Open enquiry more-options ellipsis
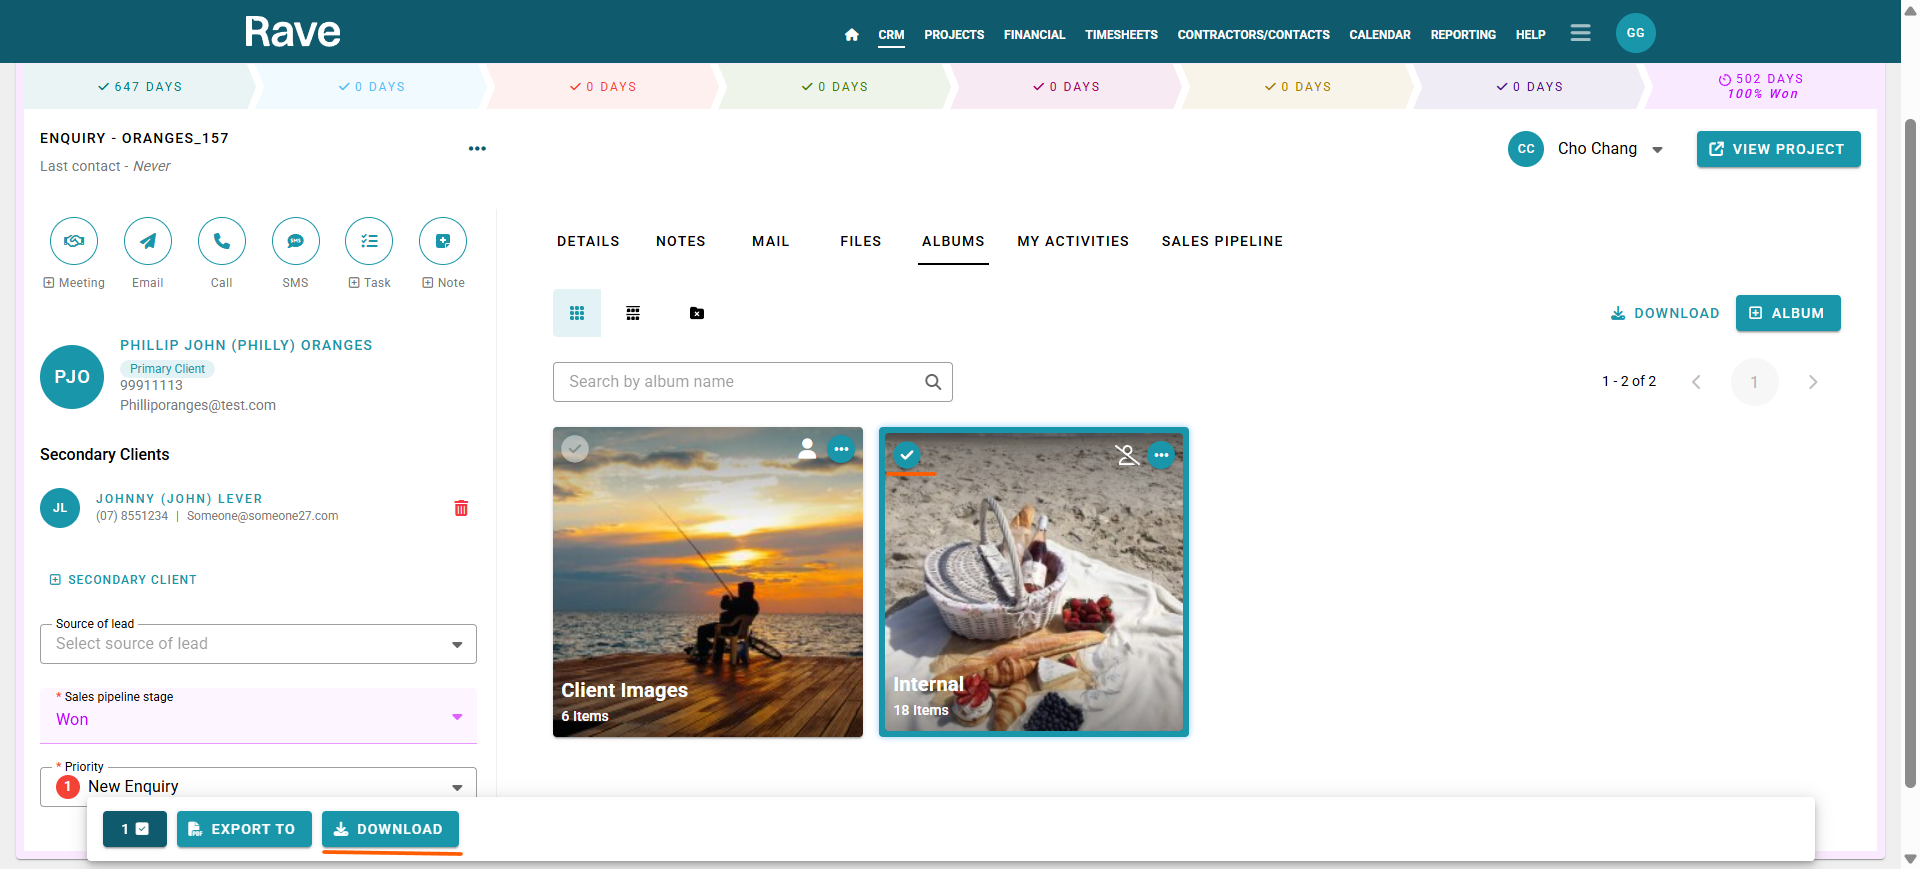The image size is (1920, 869). point(477,149)
